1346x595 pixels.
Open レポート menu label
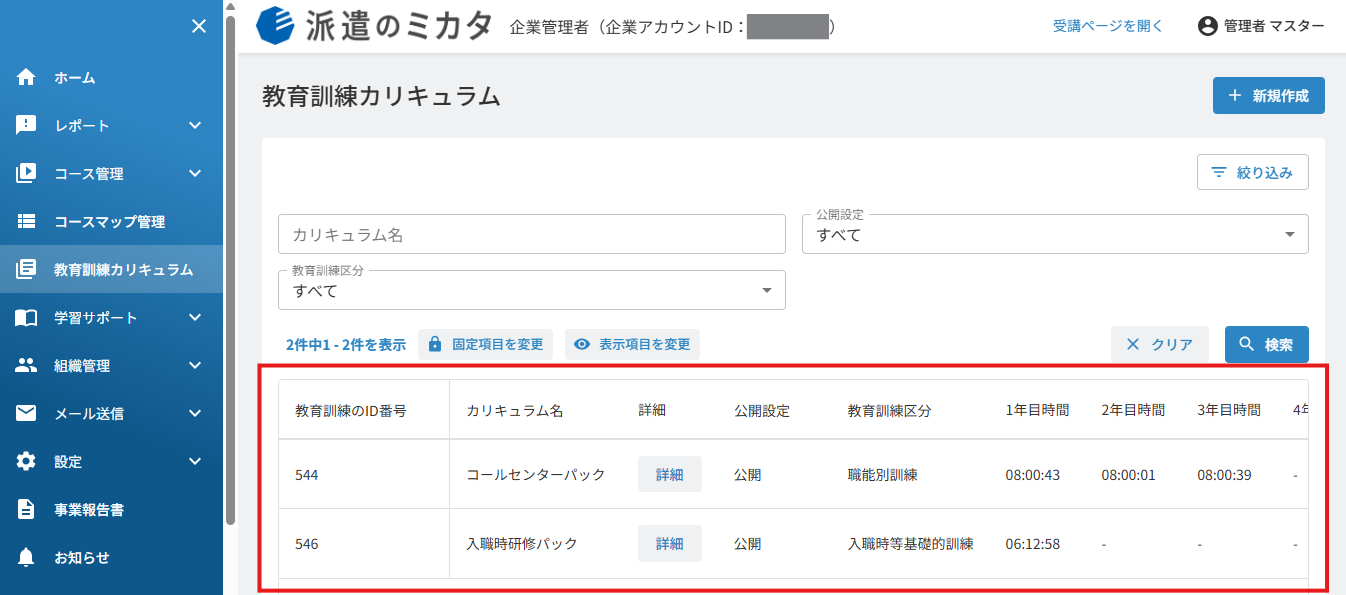point(82,125)
